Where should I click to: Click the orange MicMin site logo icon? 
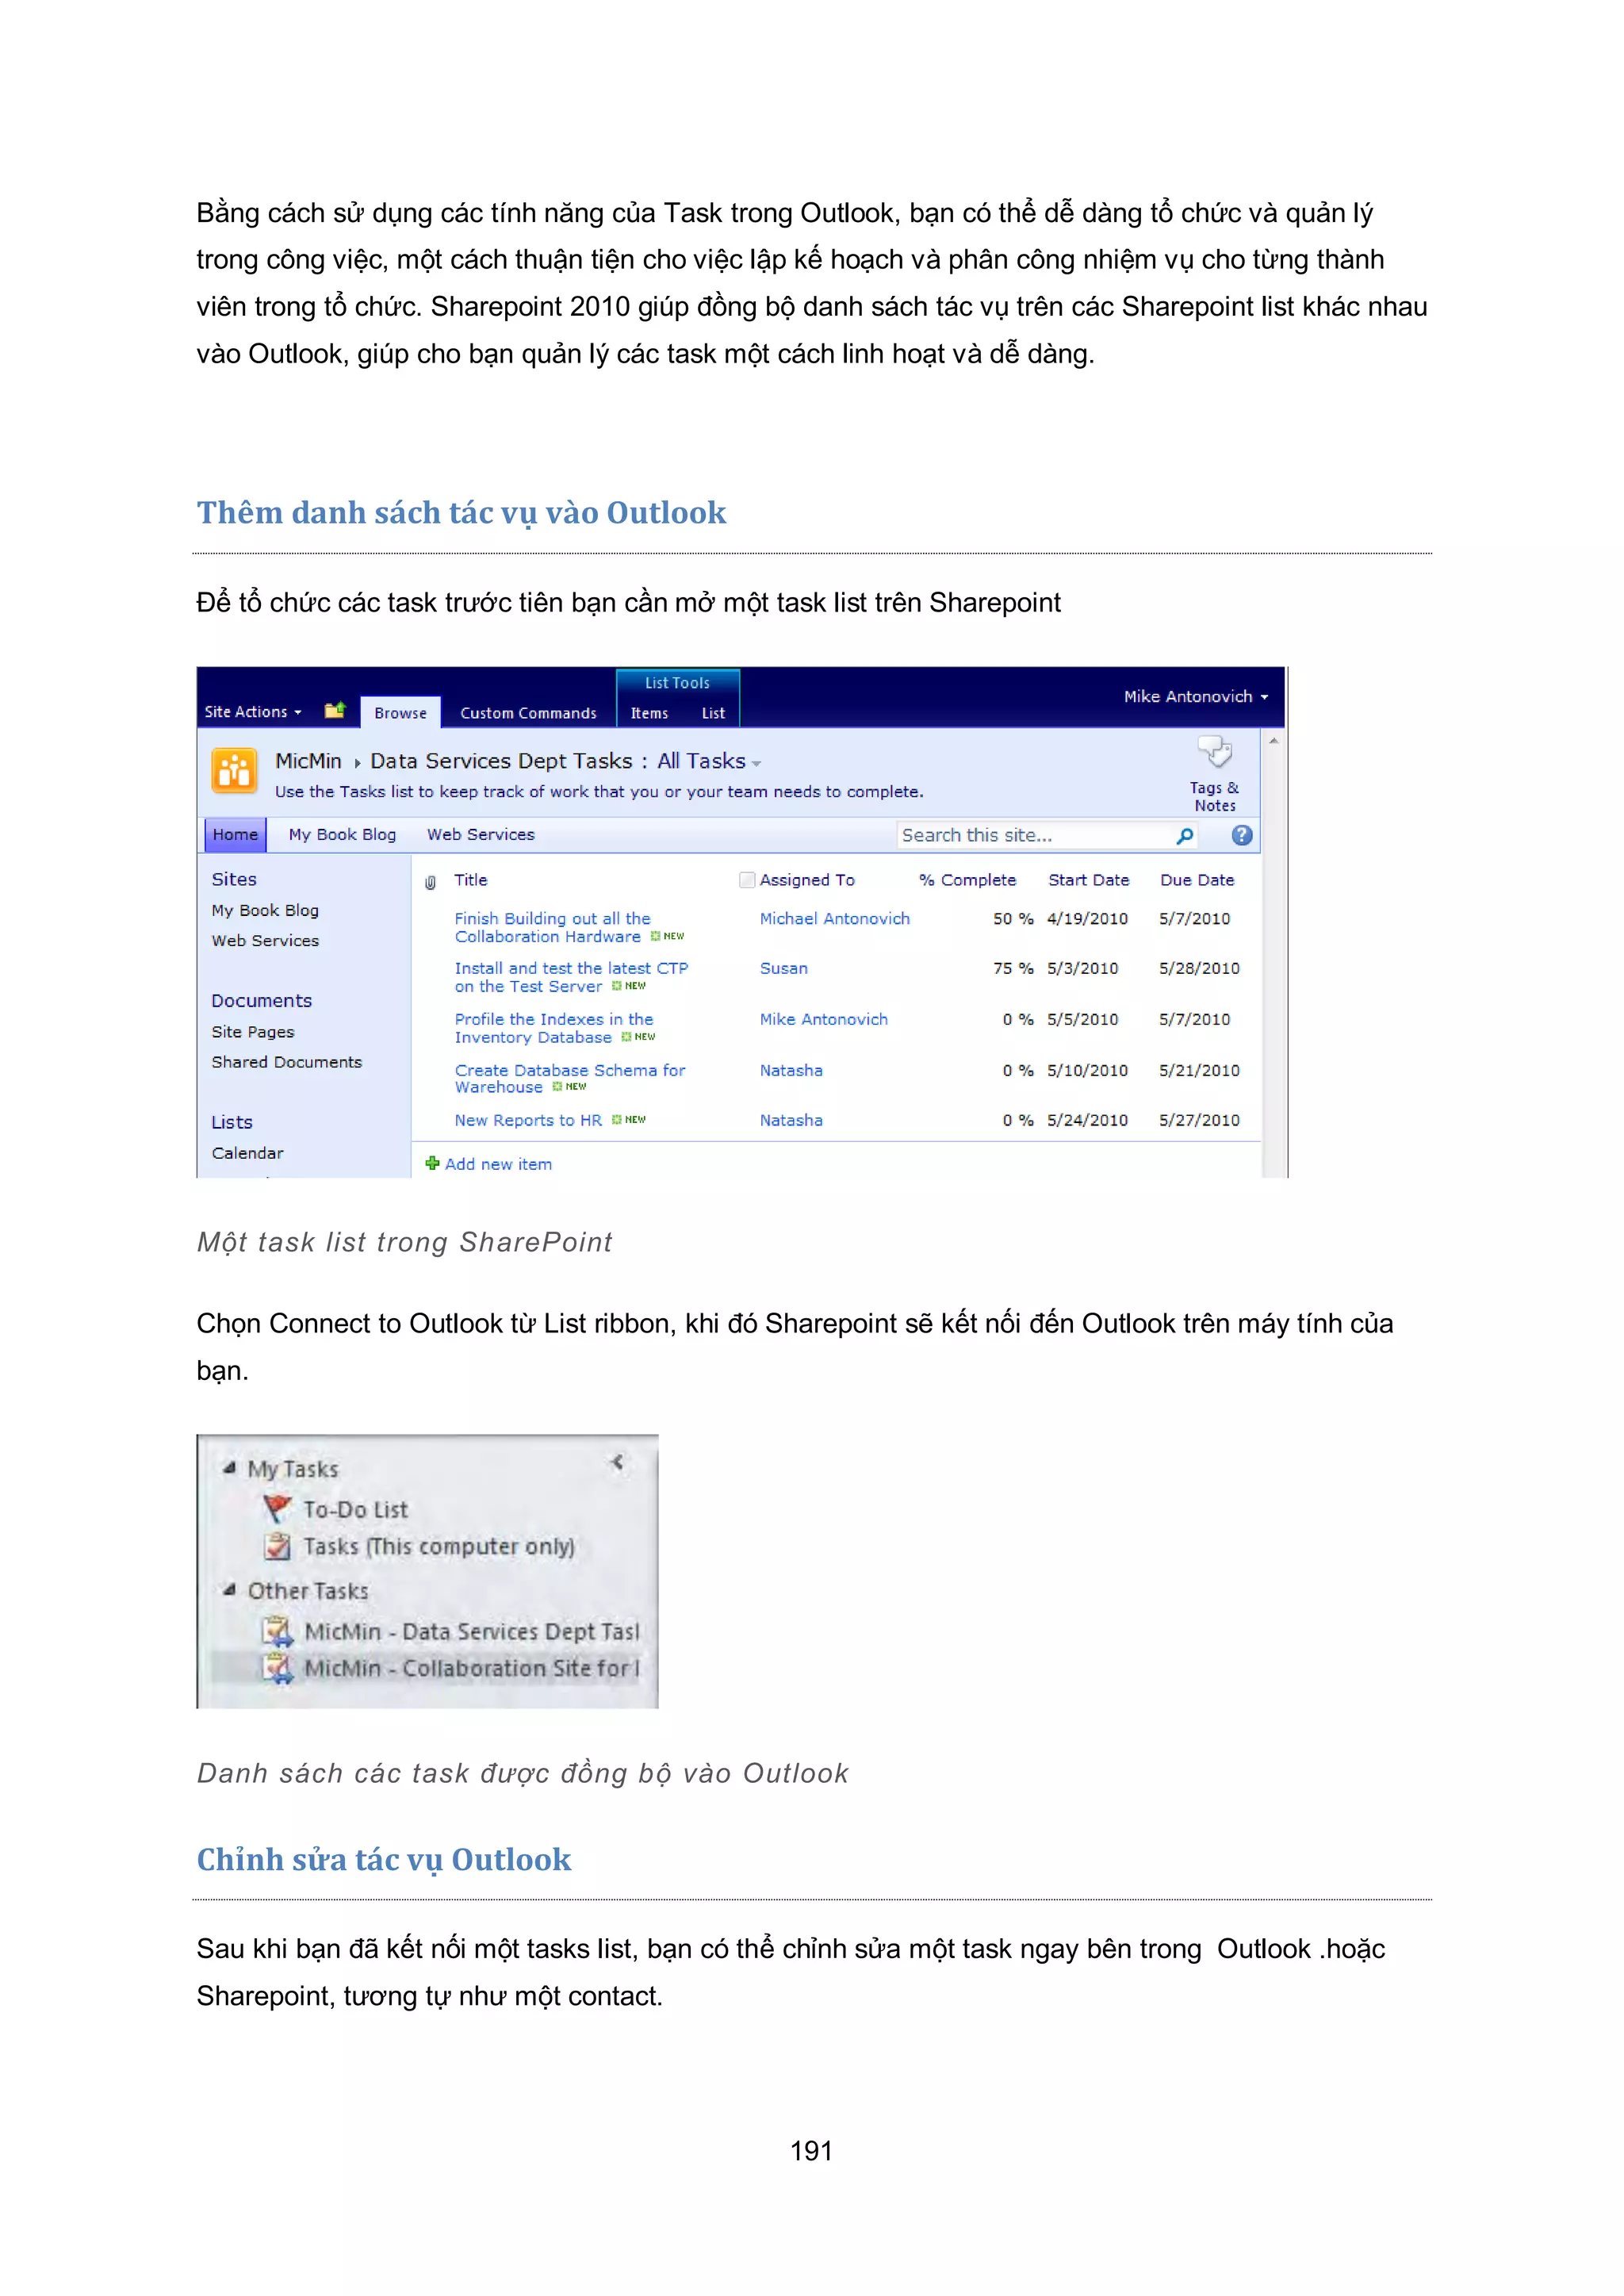234,771
